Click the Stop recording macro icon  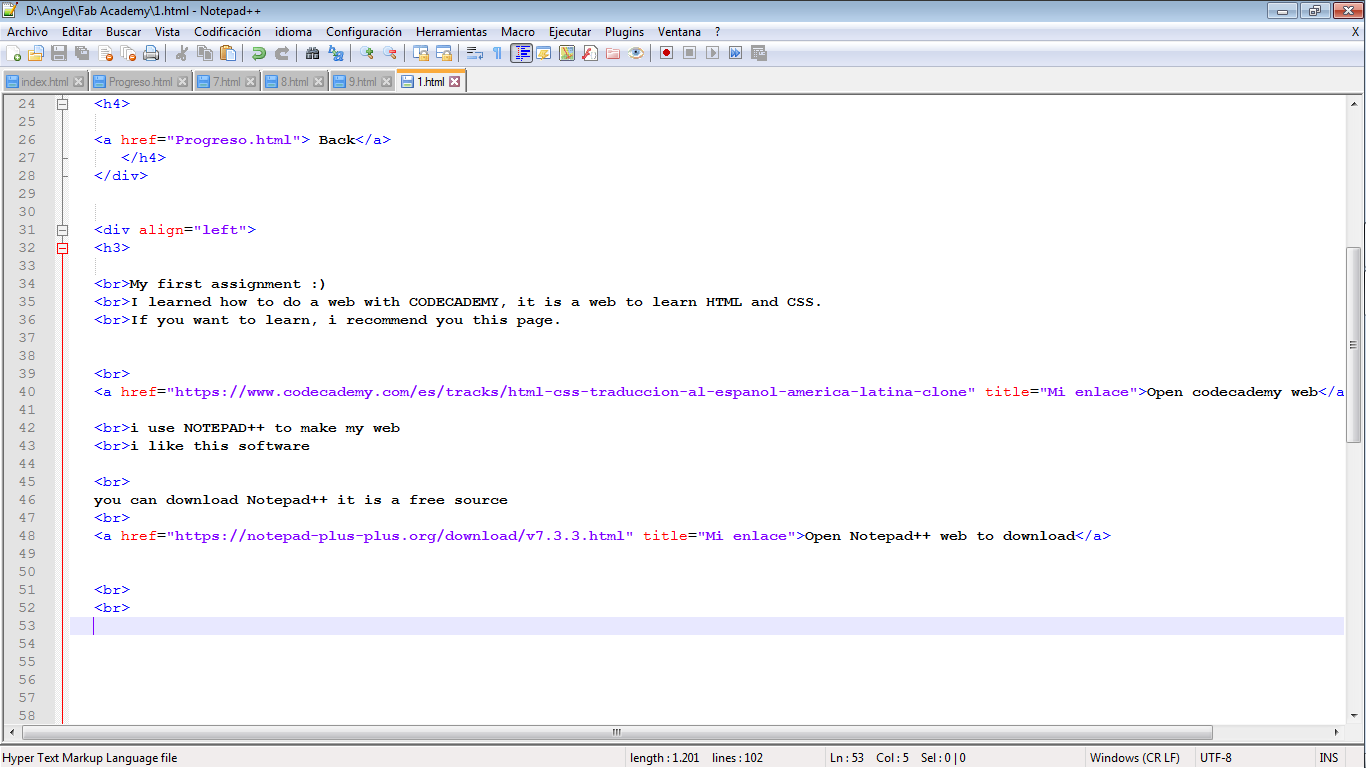coord(690,53)
